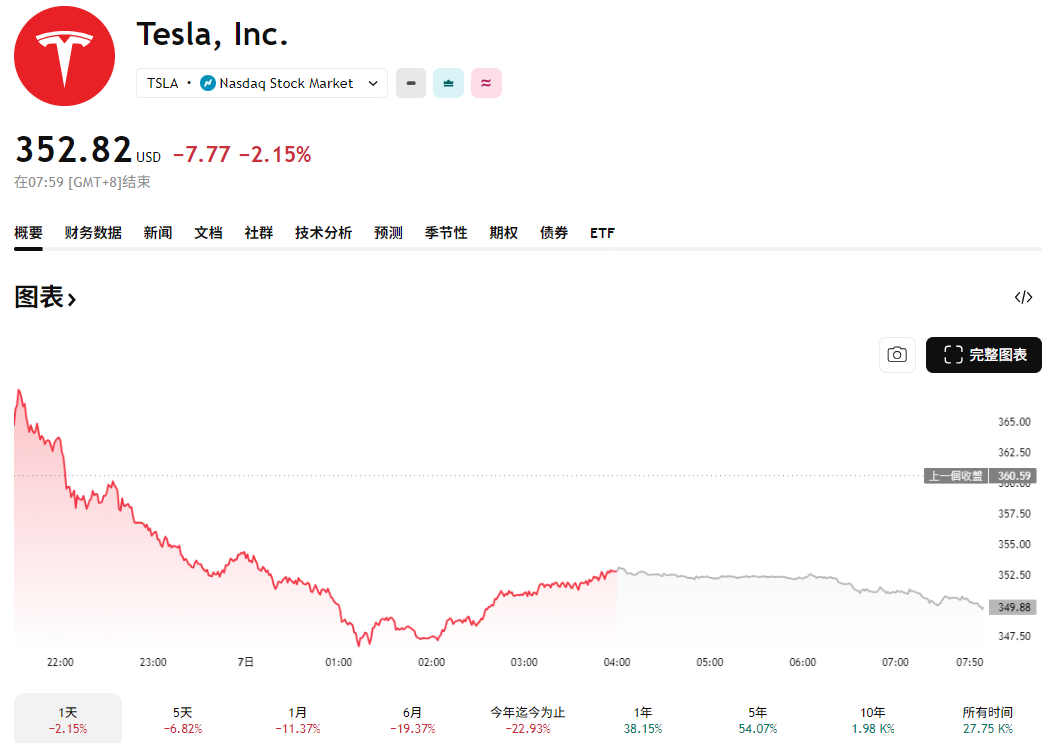Click the gray dash watchlist icon
Image resolution: width=1050 pixels, height=743 pixels.
410,83
